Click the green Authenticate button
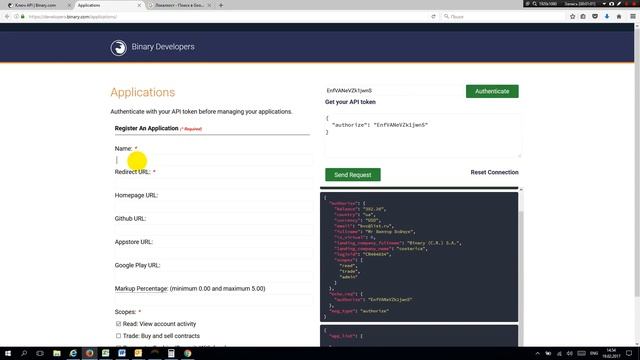This screenshot has height=360, width=640. pyautogui.click(x=492, y=91)
